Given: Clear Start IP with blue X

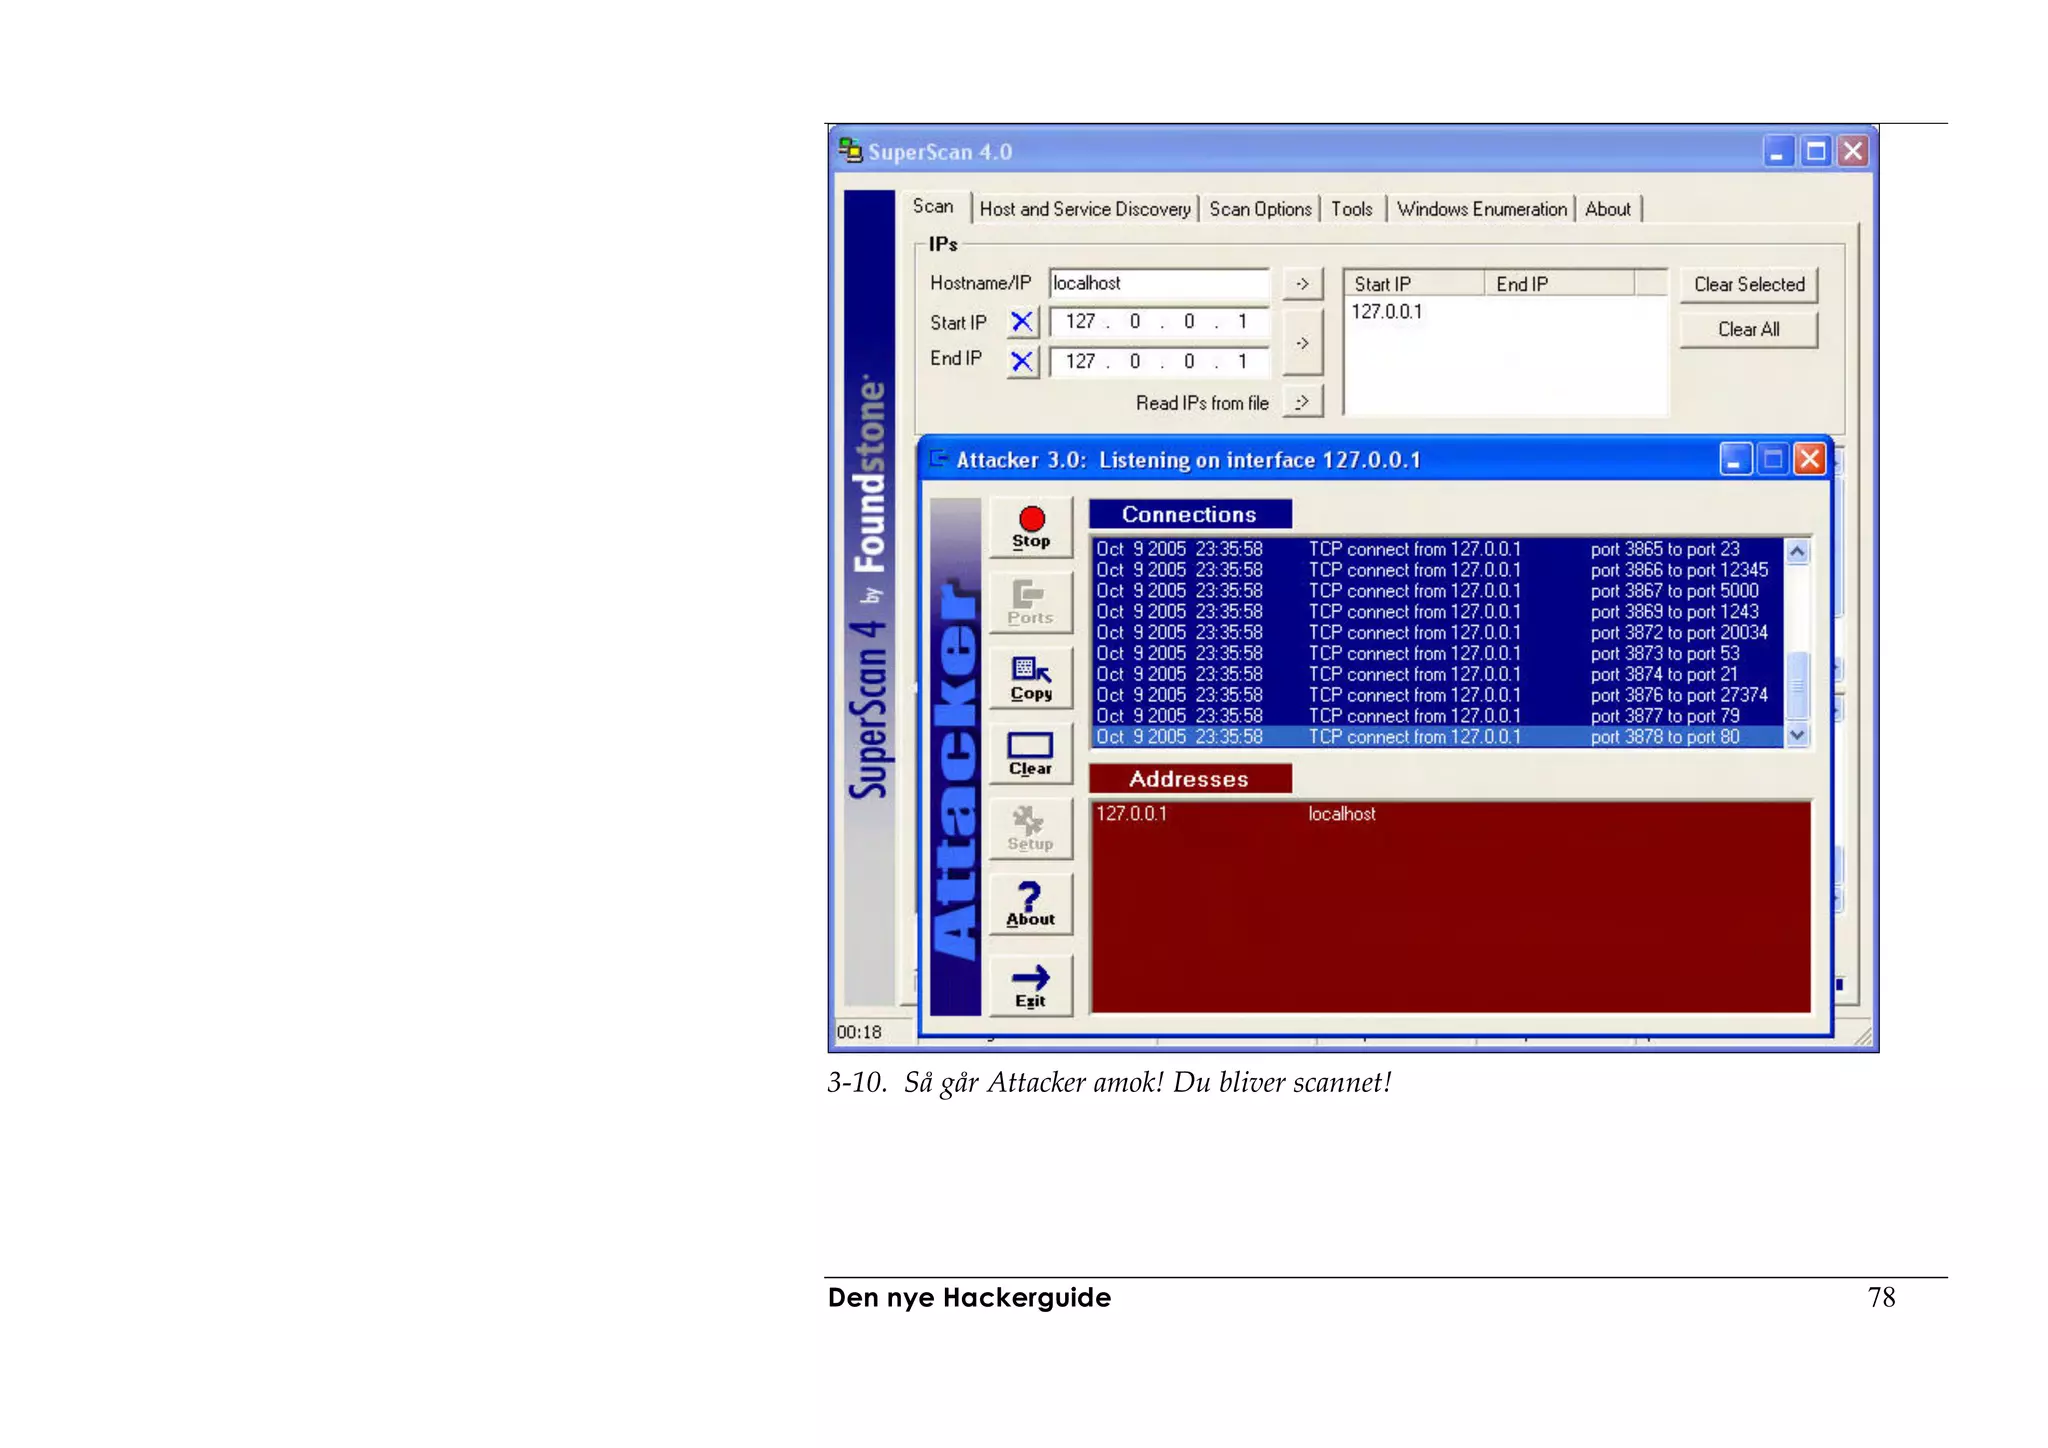Looking at the screenshot, I should 1022,322.
